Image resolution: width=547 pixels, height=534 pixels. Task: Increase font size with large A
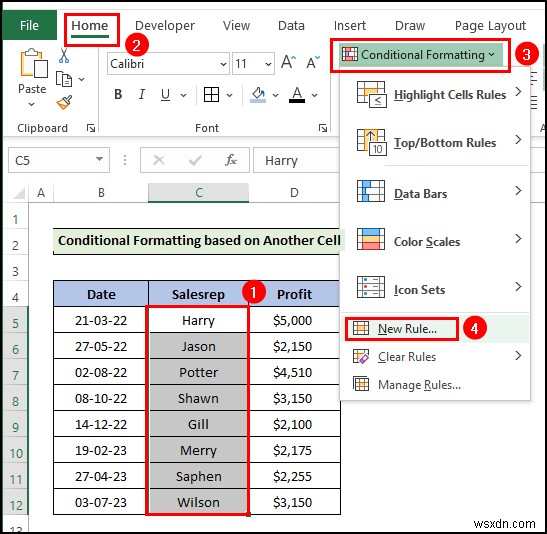tap(288, 63)
